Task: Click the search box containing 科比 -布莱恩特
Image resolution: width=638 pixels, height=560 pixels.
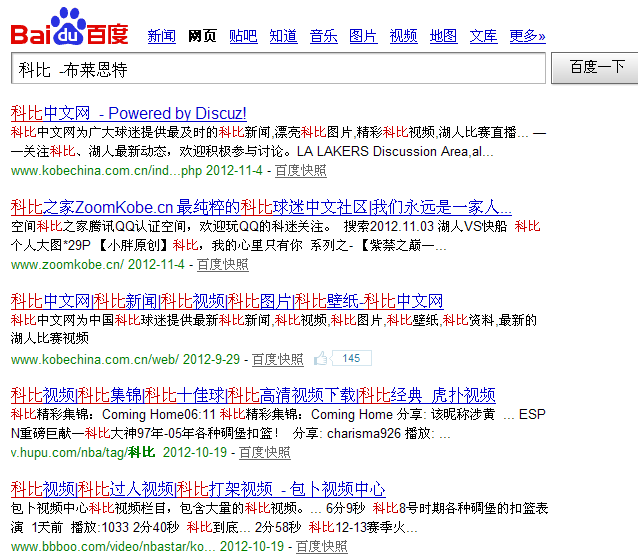Action: pos(278,69)
